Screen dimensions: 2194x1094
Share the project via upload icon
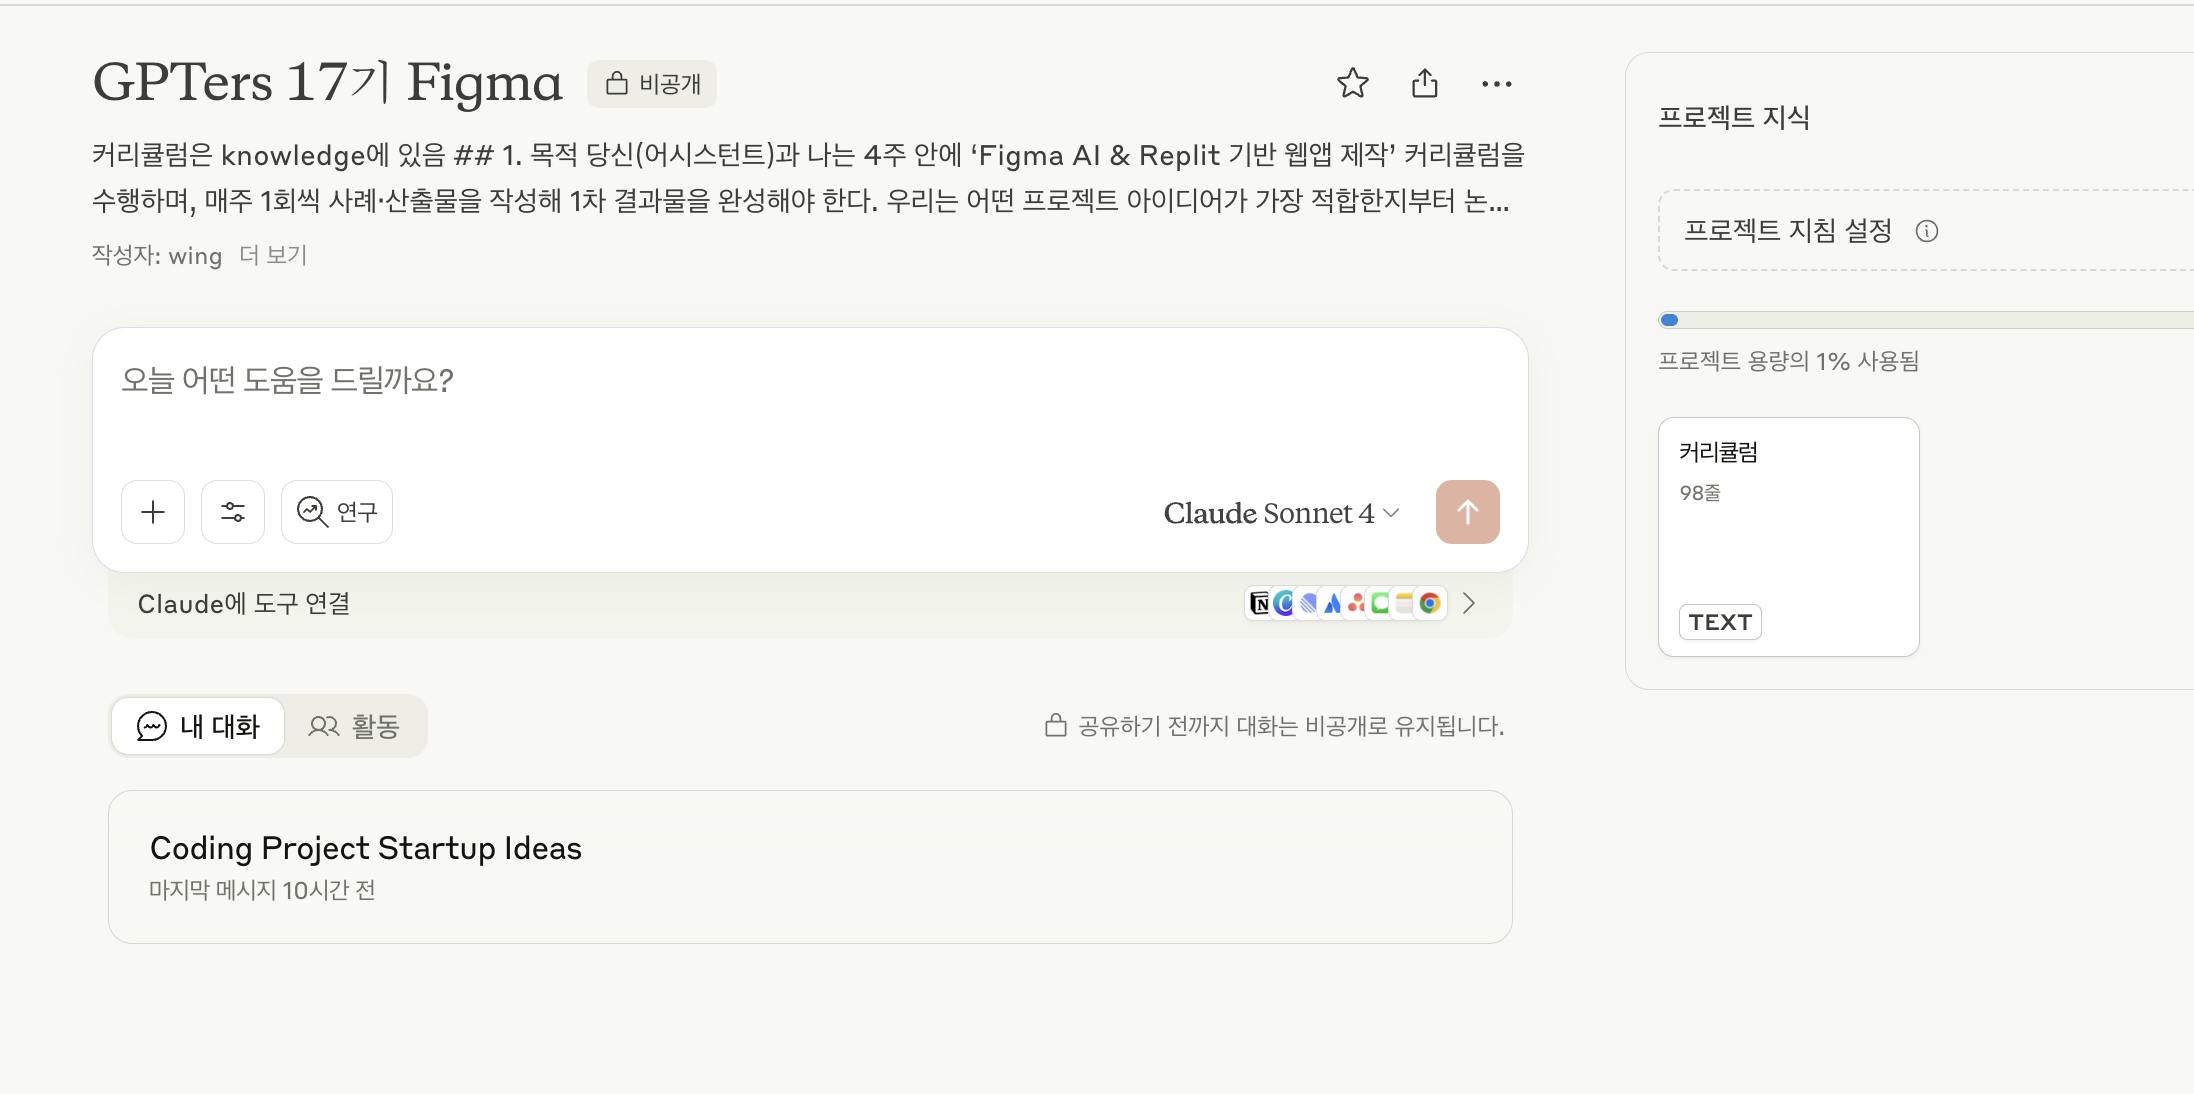point(1424,83)
